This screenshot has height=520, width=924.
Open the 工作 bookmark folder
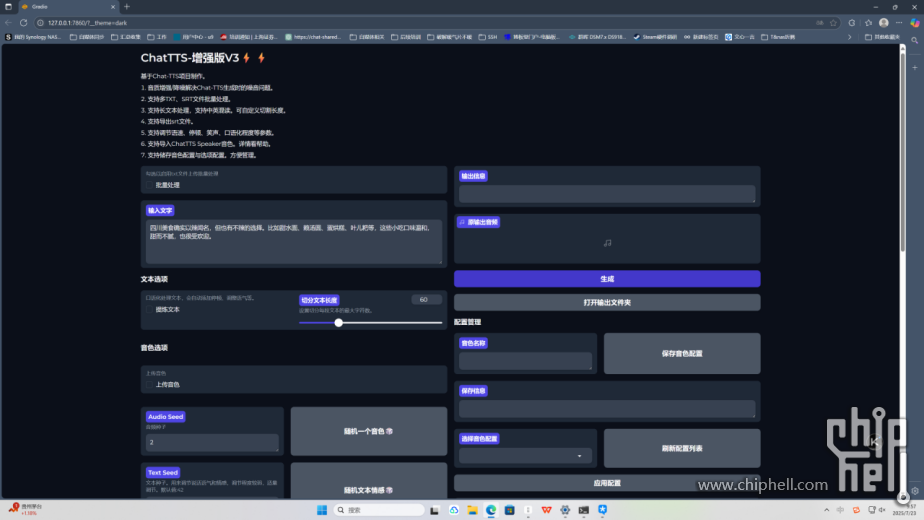pos(157,37)
